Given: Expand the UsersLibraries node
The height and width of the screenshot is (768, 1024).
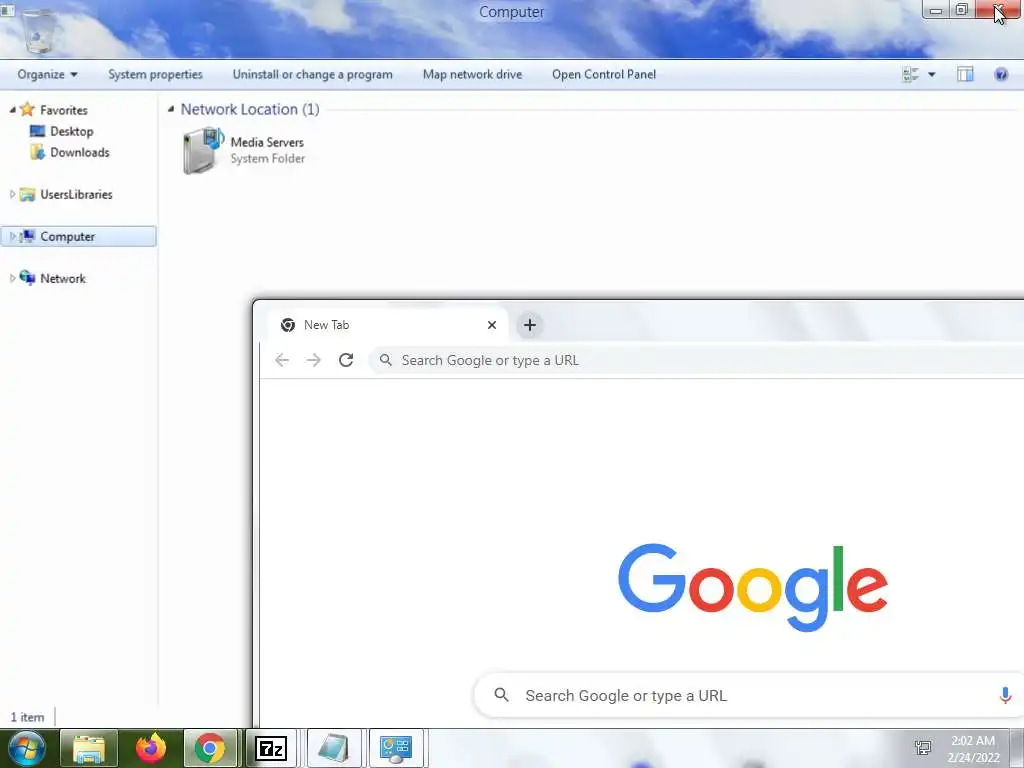Looking at the screenshot, I should pos(12,194).
